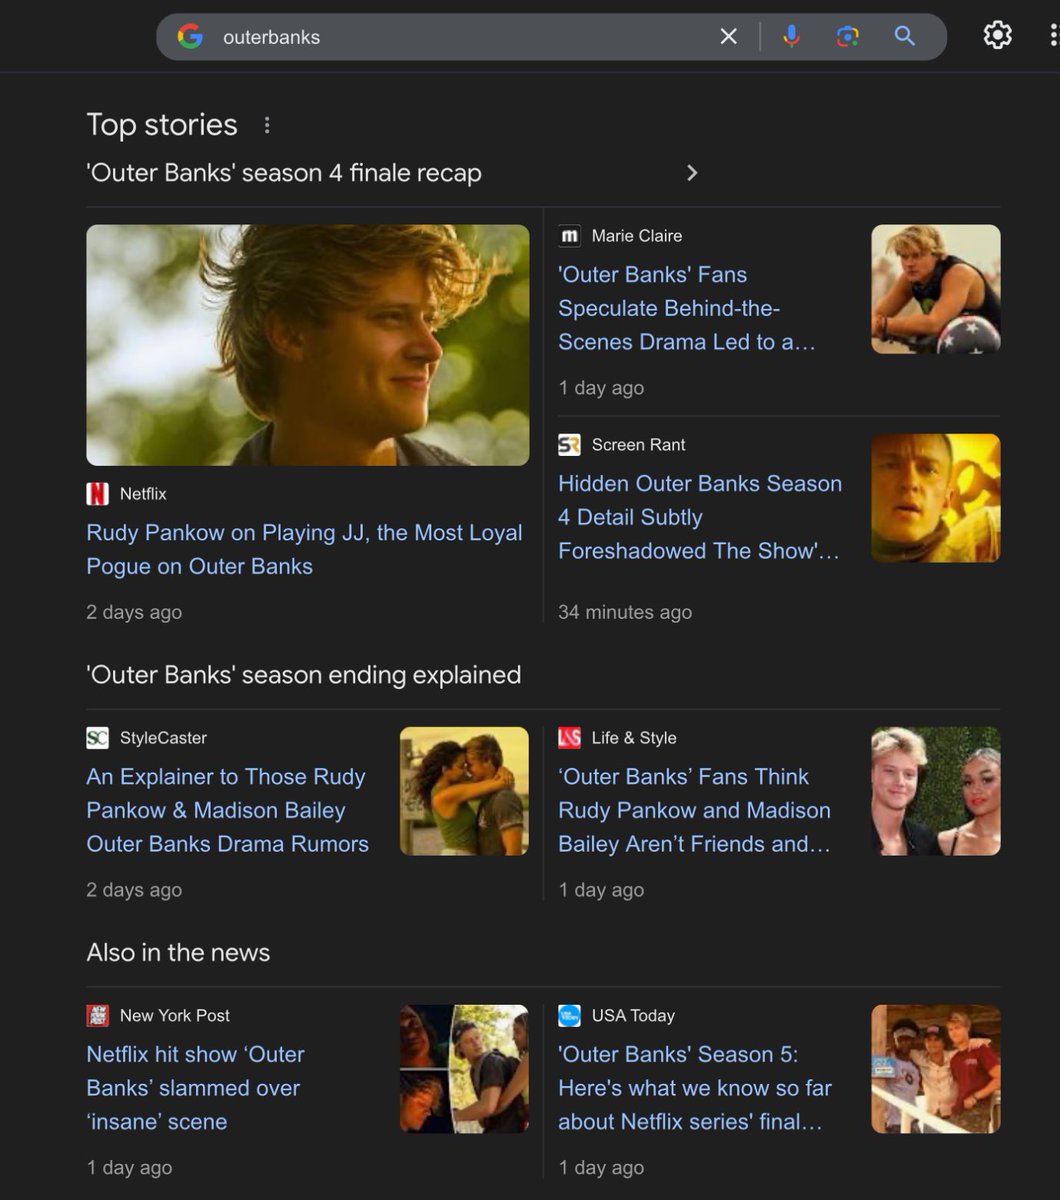1060x1200 pixels.
Task: Click the Marie Claire source icon
Action: (x=569, y=236)
